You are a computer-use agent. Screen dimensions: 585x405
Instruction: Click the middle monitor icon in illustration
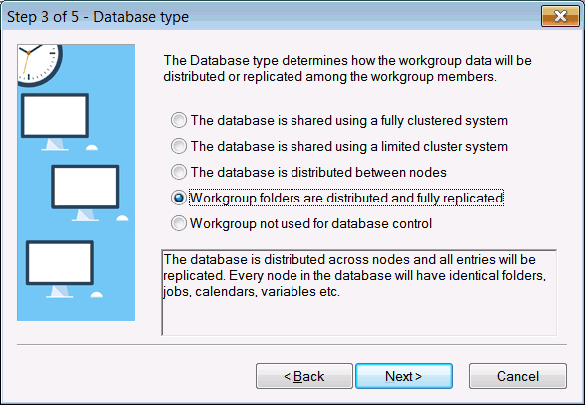pyautogui.click(x=85, y=192)
